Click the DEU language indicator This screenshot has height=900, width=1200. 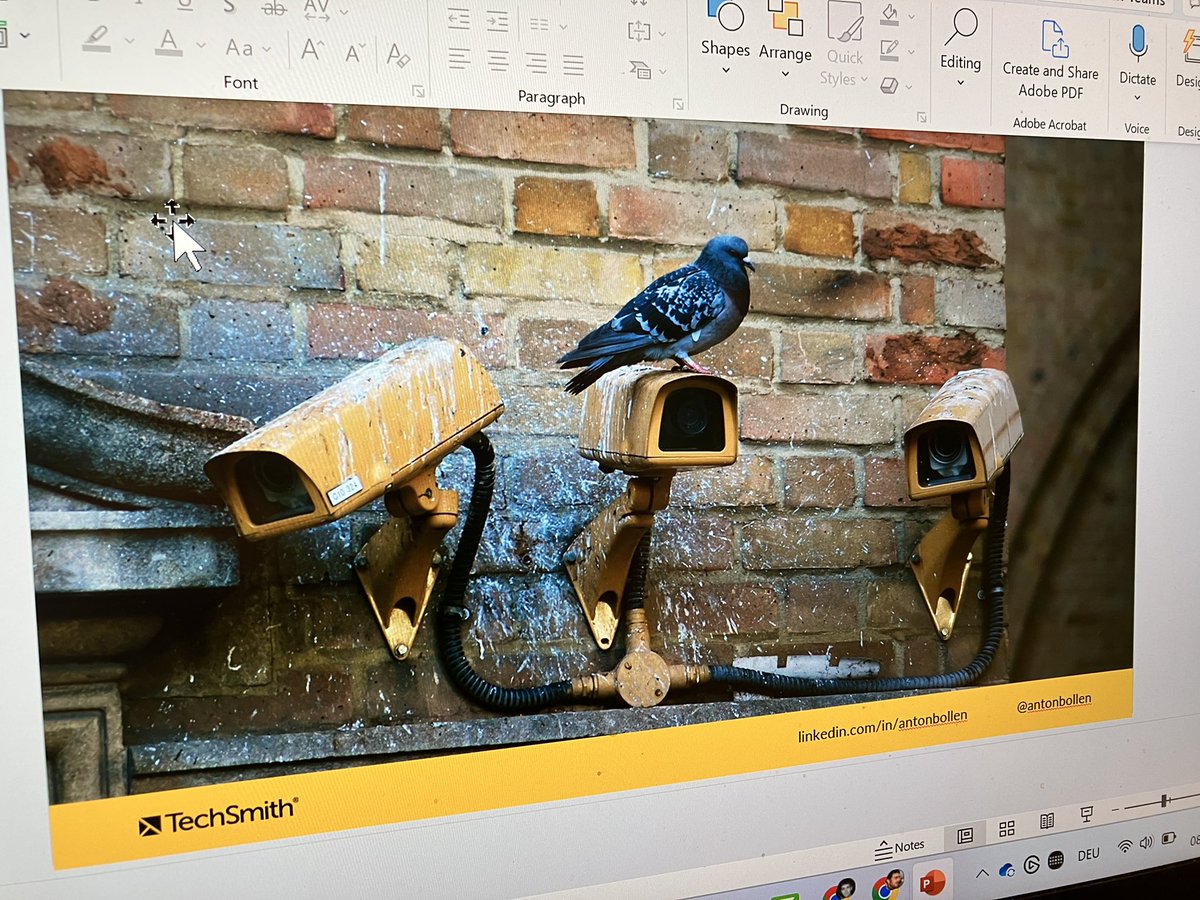1088,856
